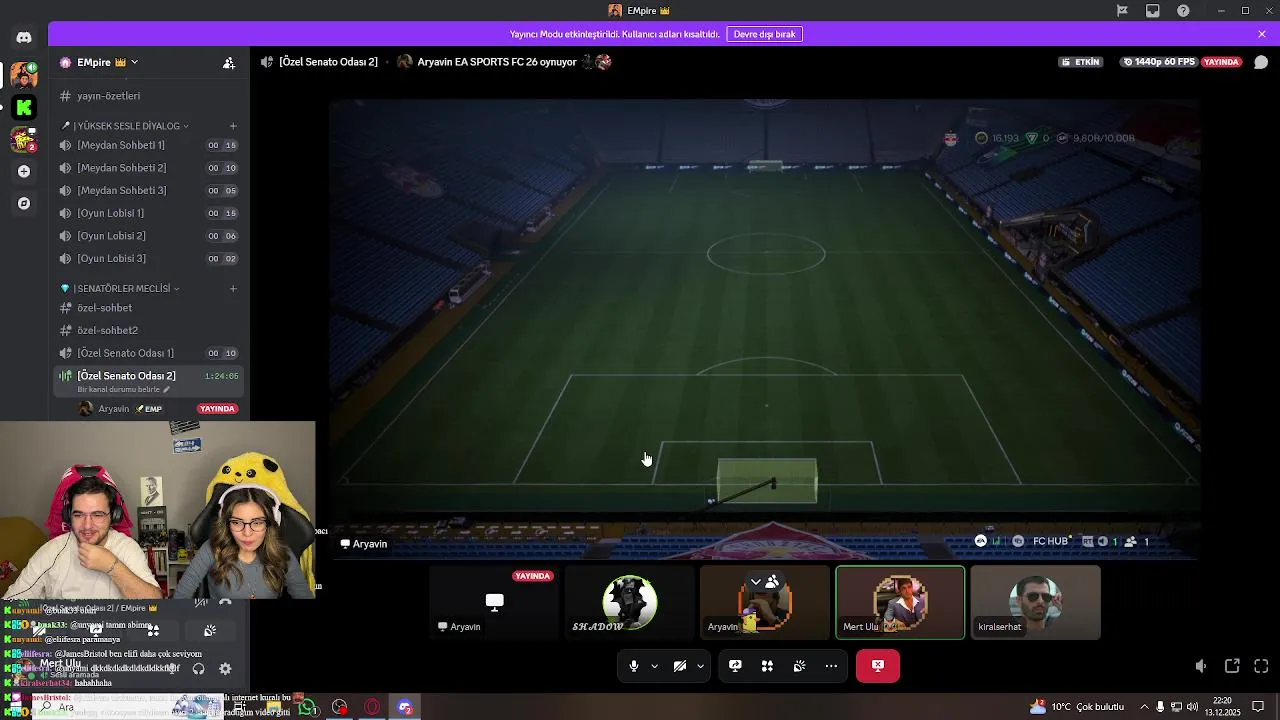Open taskbar clock showing 22:20
The height and width of the screenshot is (720, 1280).
tap(1222, 707)
